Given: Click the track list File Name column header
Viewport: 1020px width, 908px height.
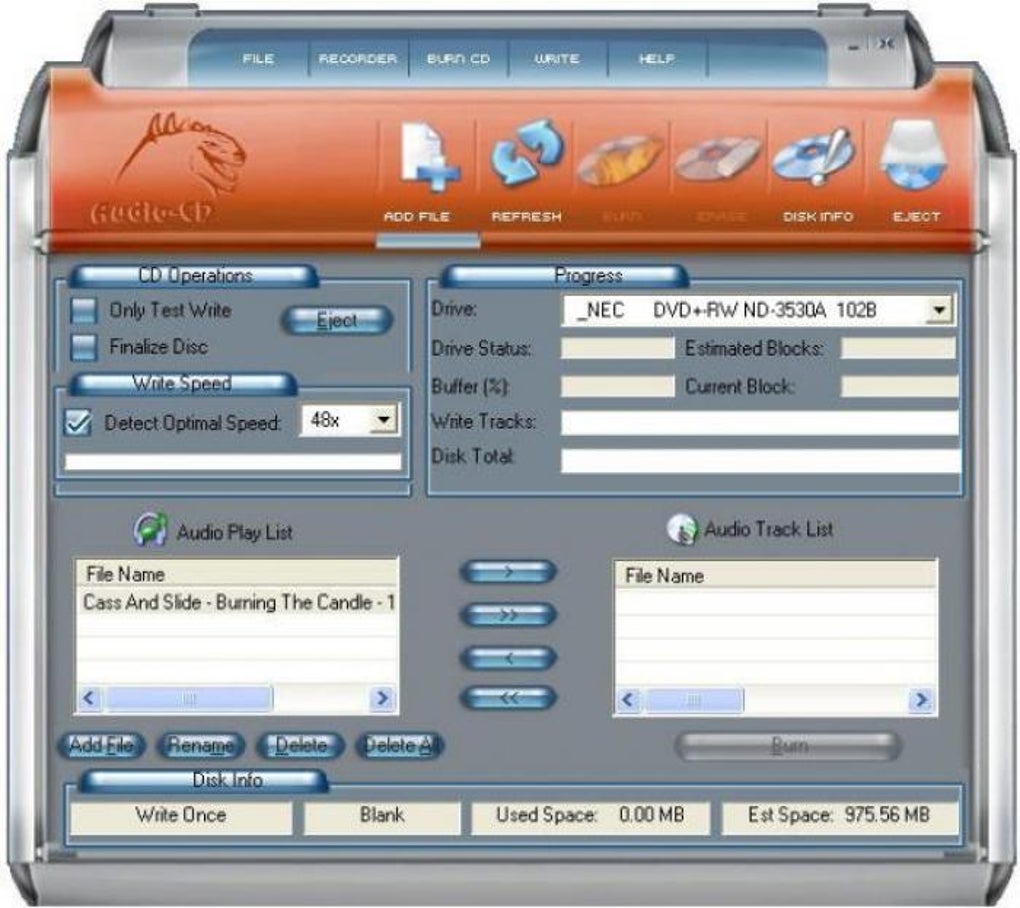Looking at the screenshot, I should [x=775, y=576].
